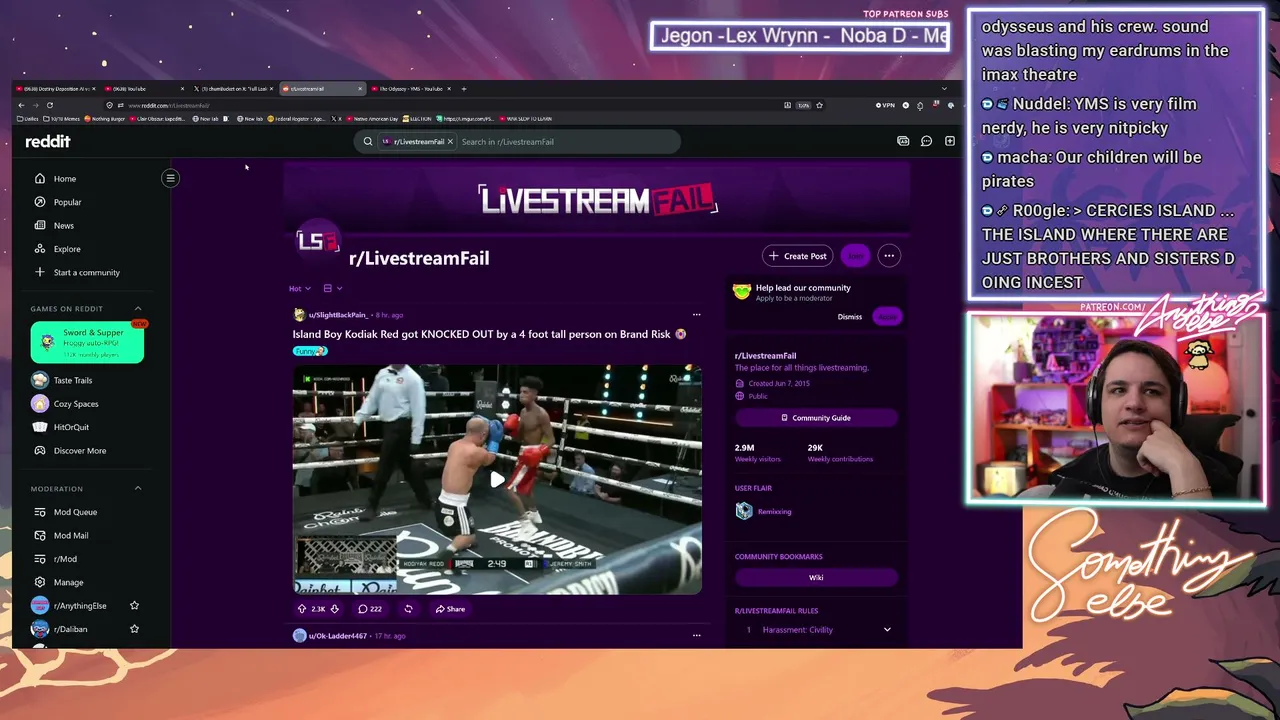The height and width of the screenshot is (720, 1280).
Task: Open the Native American Day bookmark
Action: pos(373,119)
